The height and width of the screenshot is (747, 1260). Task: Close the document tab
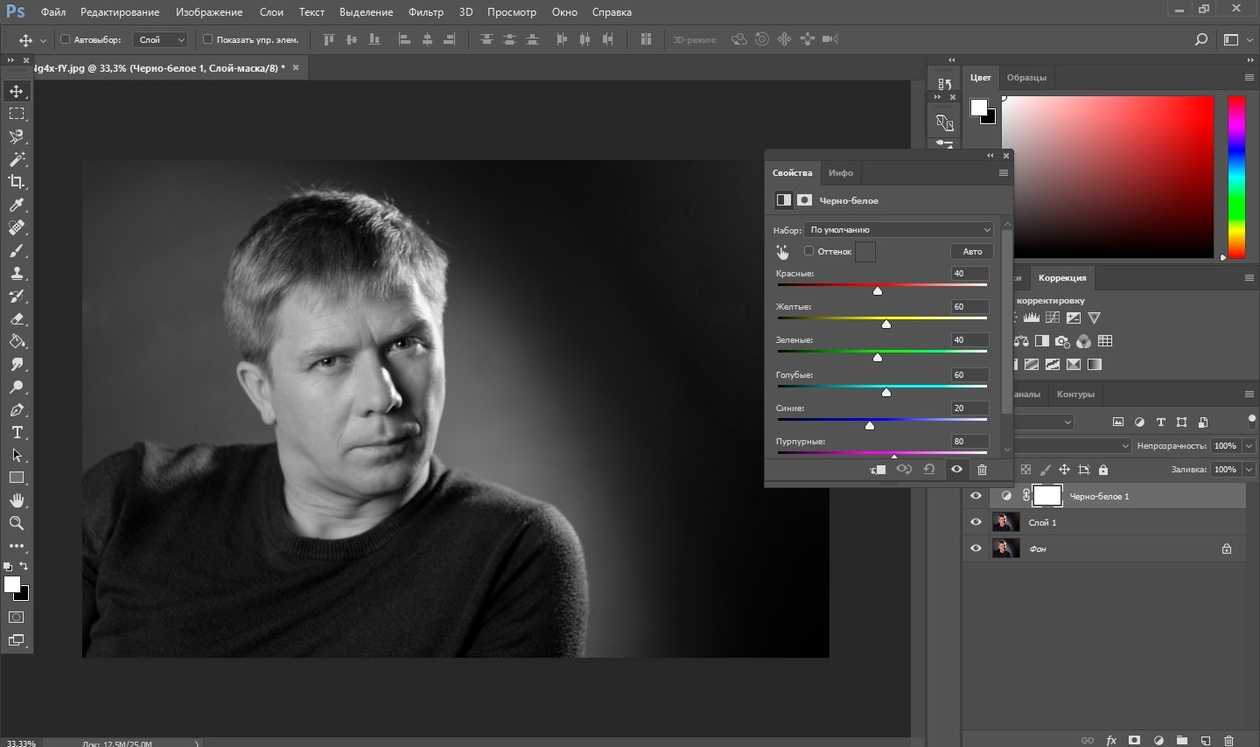294,68
